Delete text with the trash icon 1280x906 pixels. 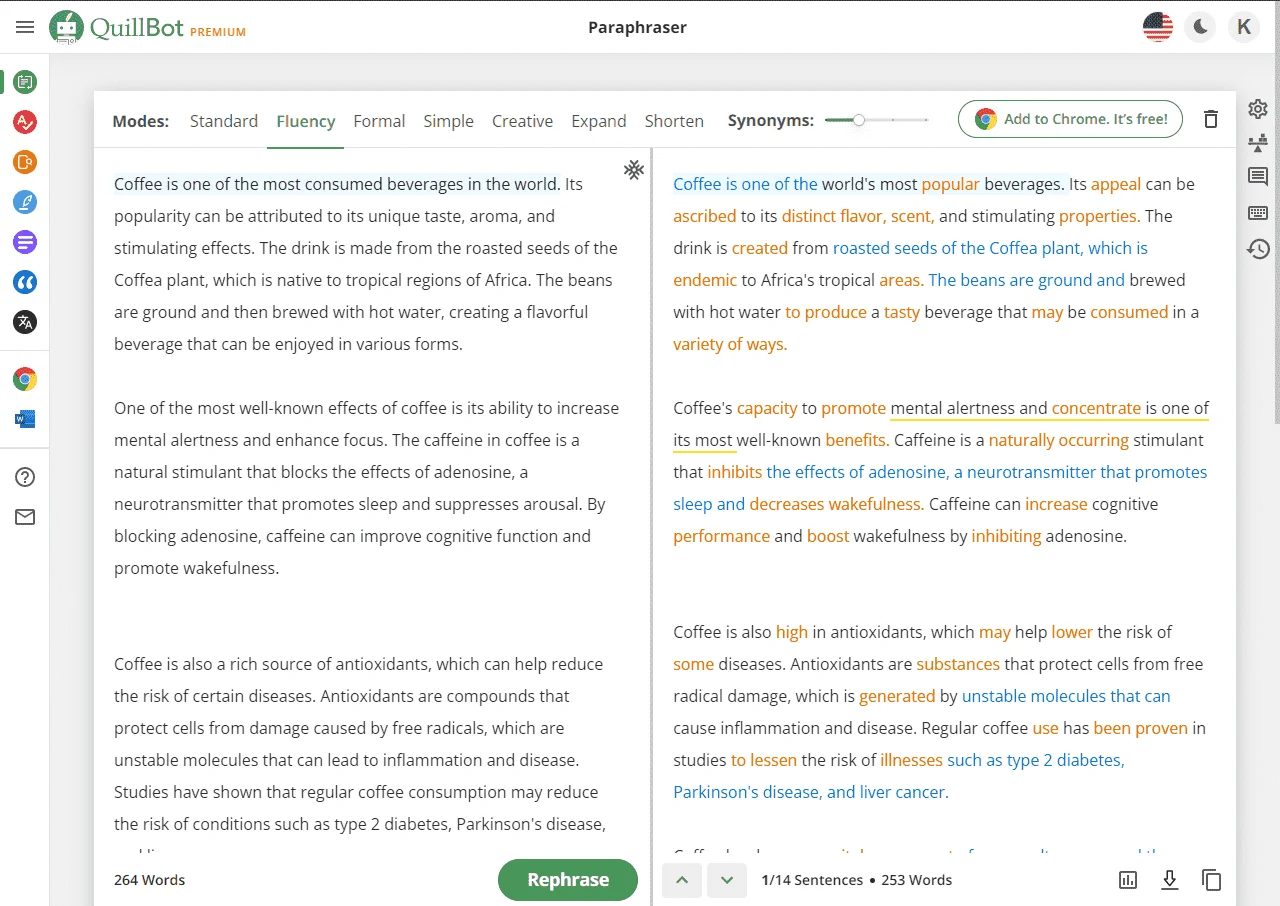click(x=1211, y=119)
